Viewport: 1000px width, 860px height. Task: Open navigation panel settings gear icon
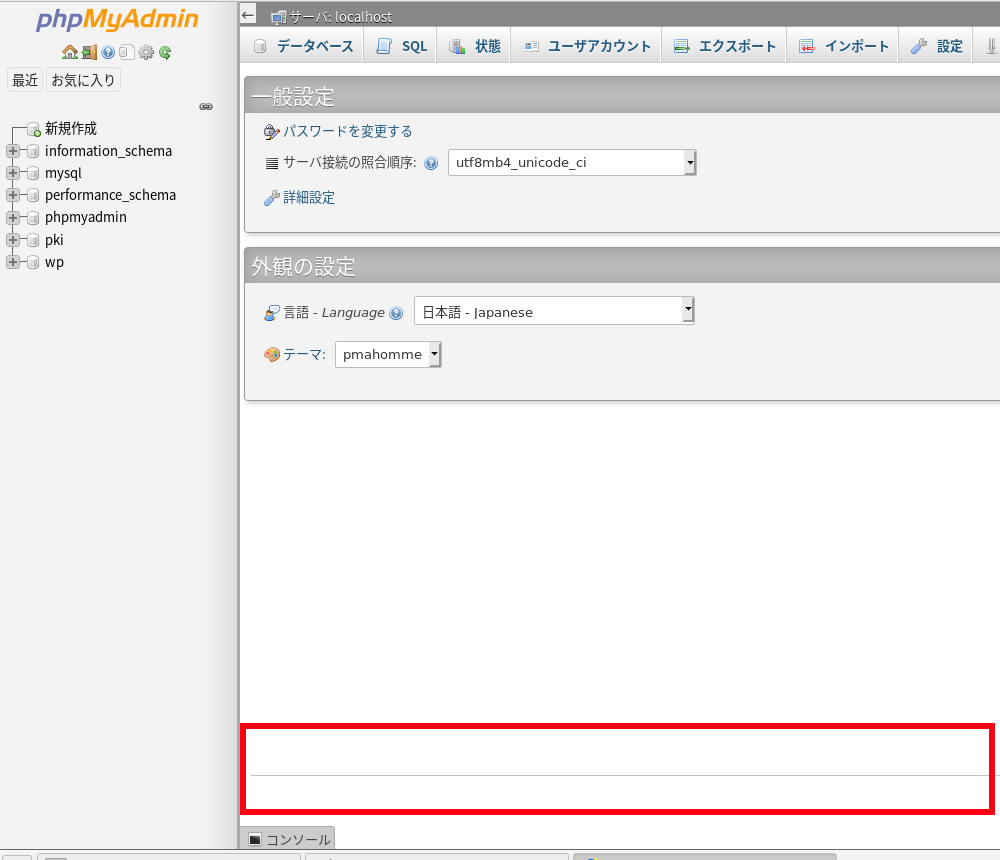pos(146,52)
